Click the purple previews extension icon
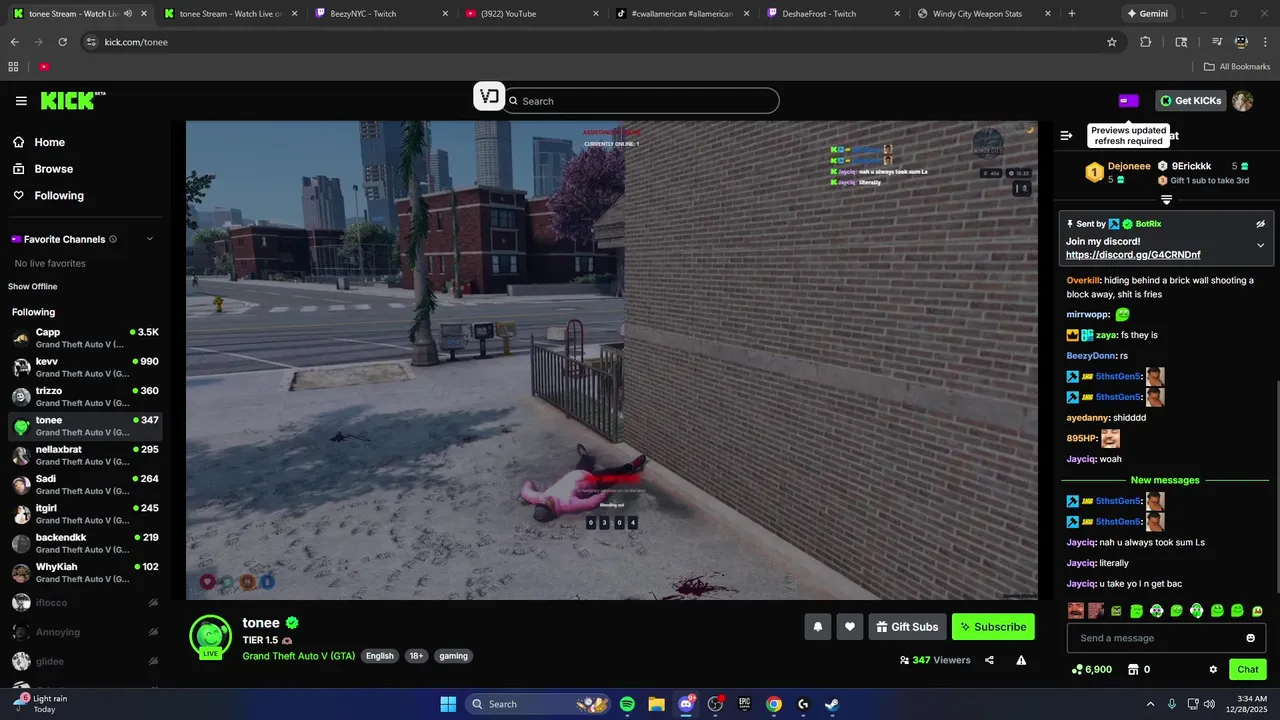 coord(1128,100)
